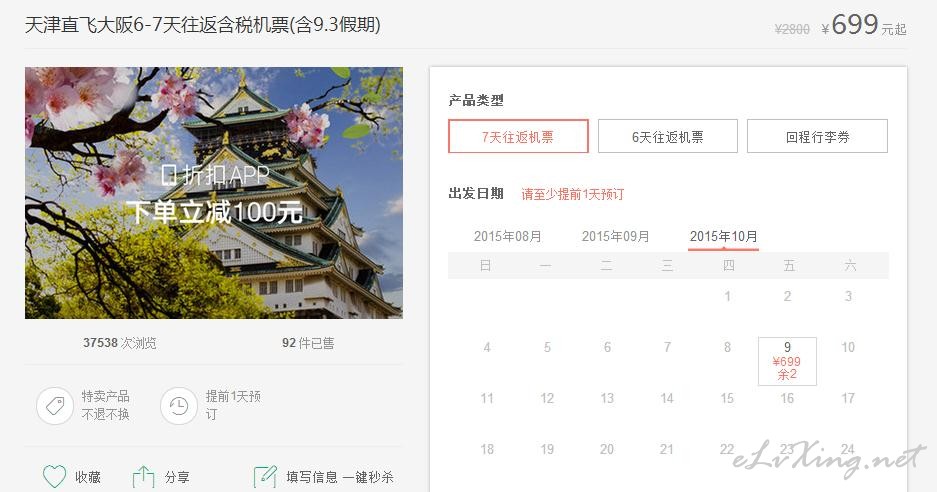Click calendar date 14
The width and height of the screenshot is (937, 492).
coord(667,398)
